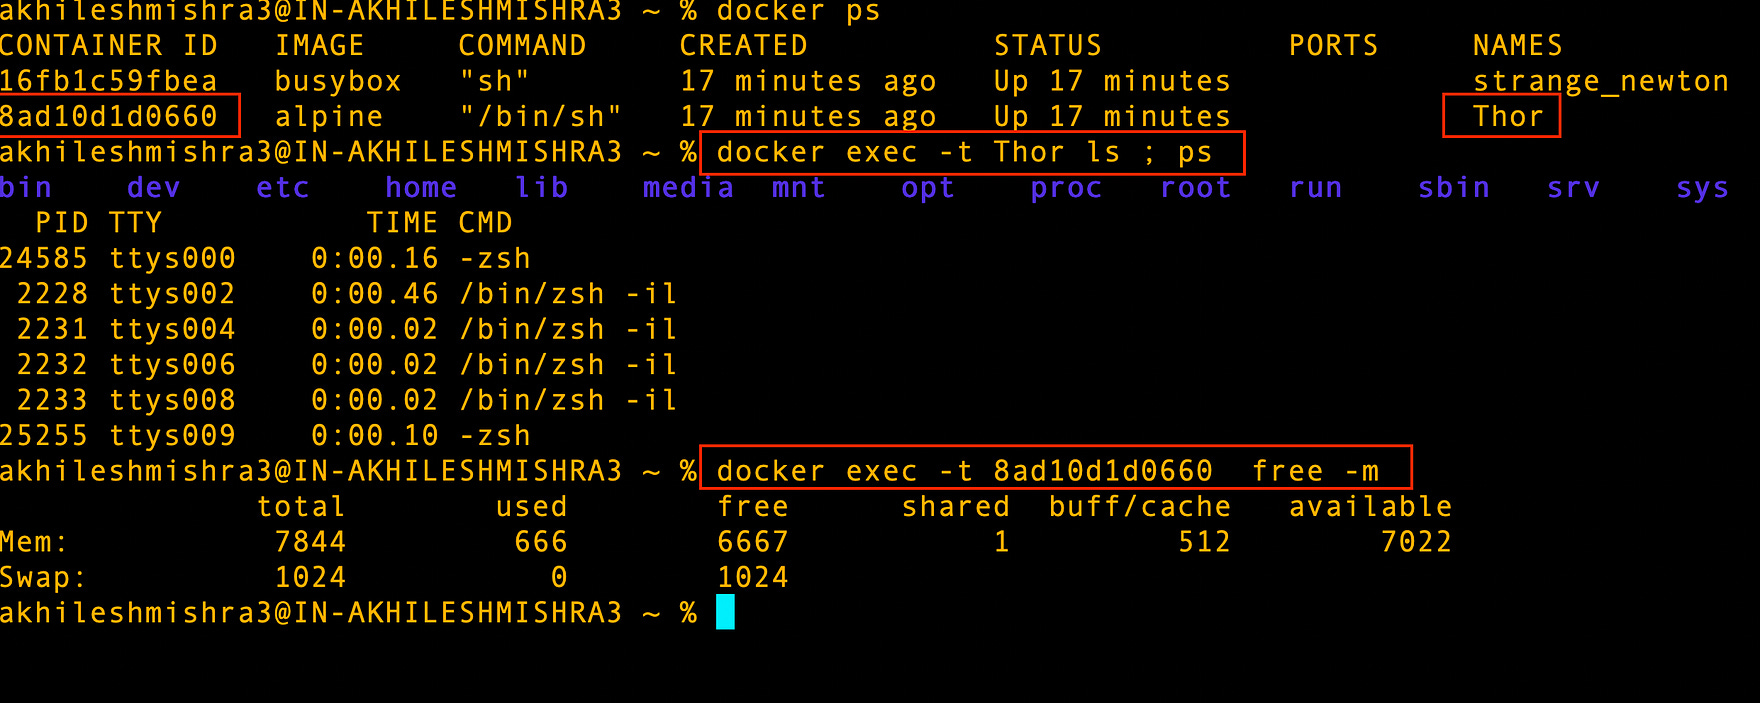This screenshot has width=1760, height=703.
Task: Click the cyan cursor at the prompt
Action: [726, 612]
